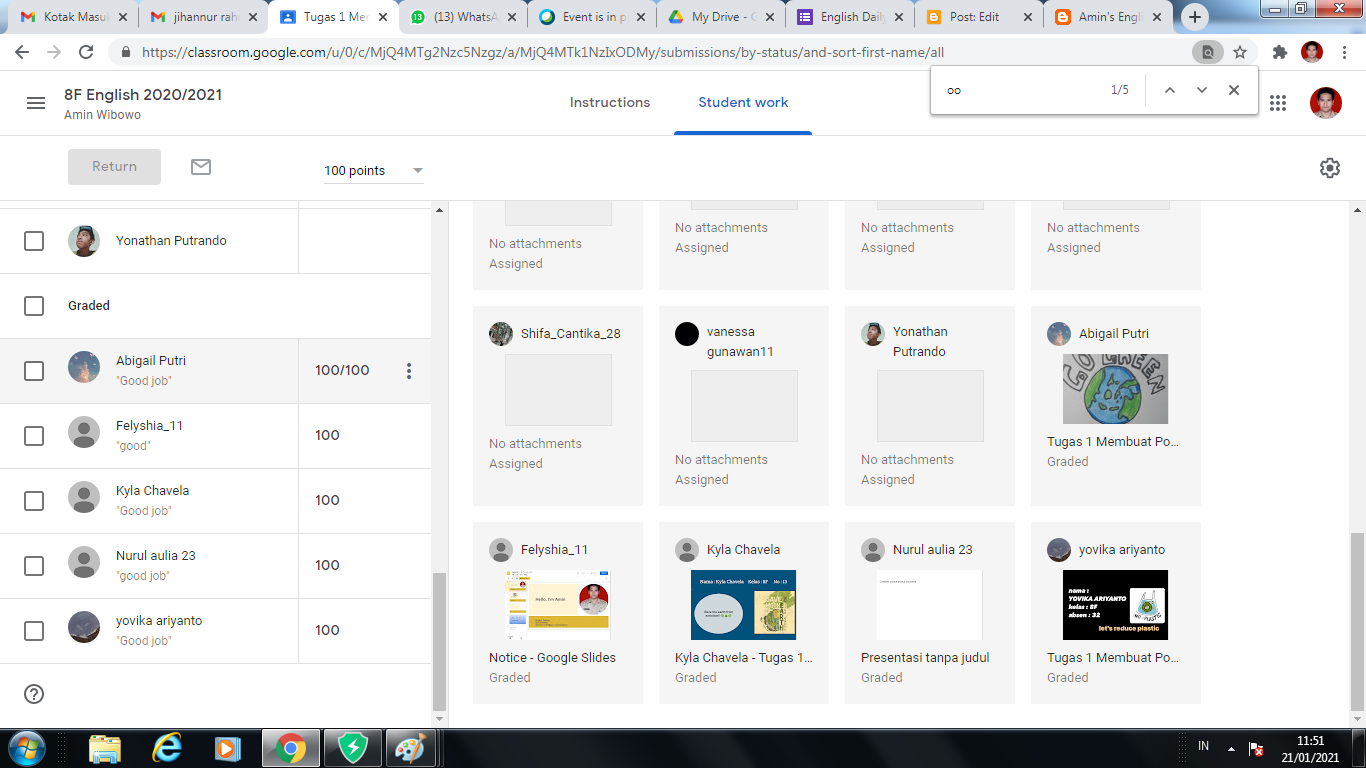
Task: Close the find-in-page bar
Action: tap(1234, 90)
